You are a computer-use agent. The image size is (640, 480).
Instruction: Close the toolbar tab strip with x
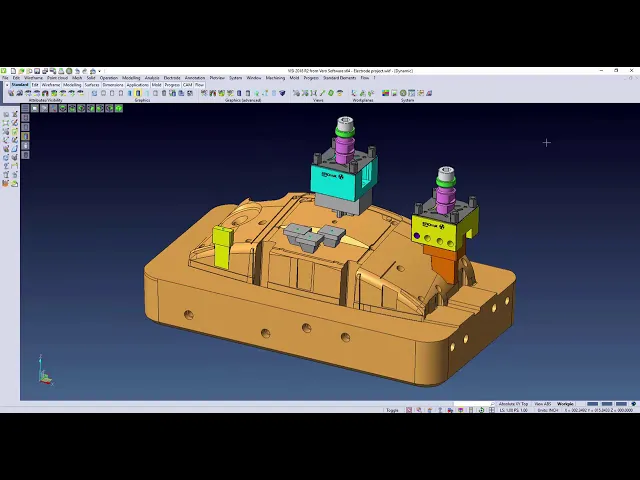tap(7, 85)
